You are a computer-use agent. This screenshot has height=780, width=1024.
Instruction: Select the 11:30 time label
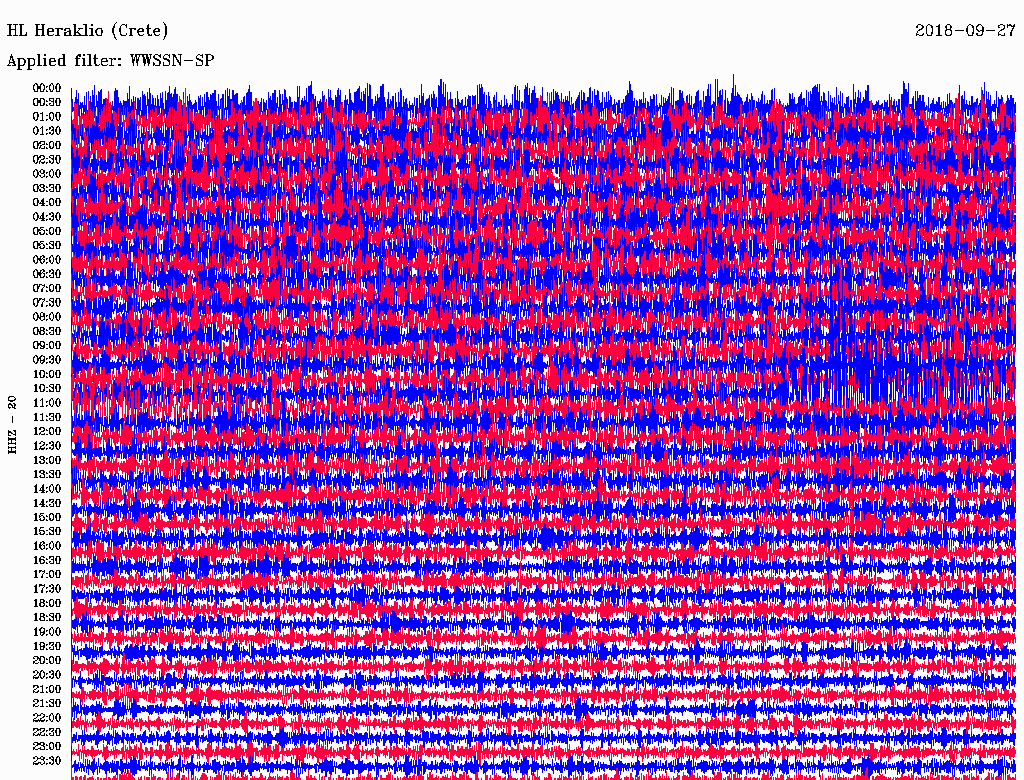46,417
